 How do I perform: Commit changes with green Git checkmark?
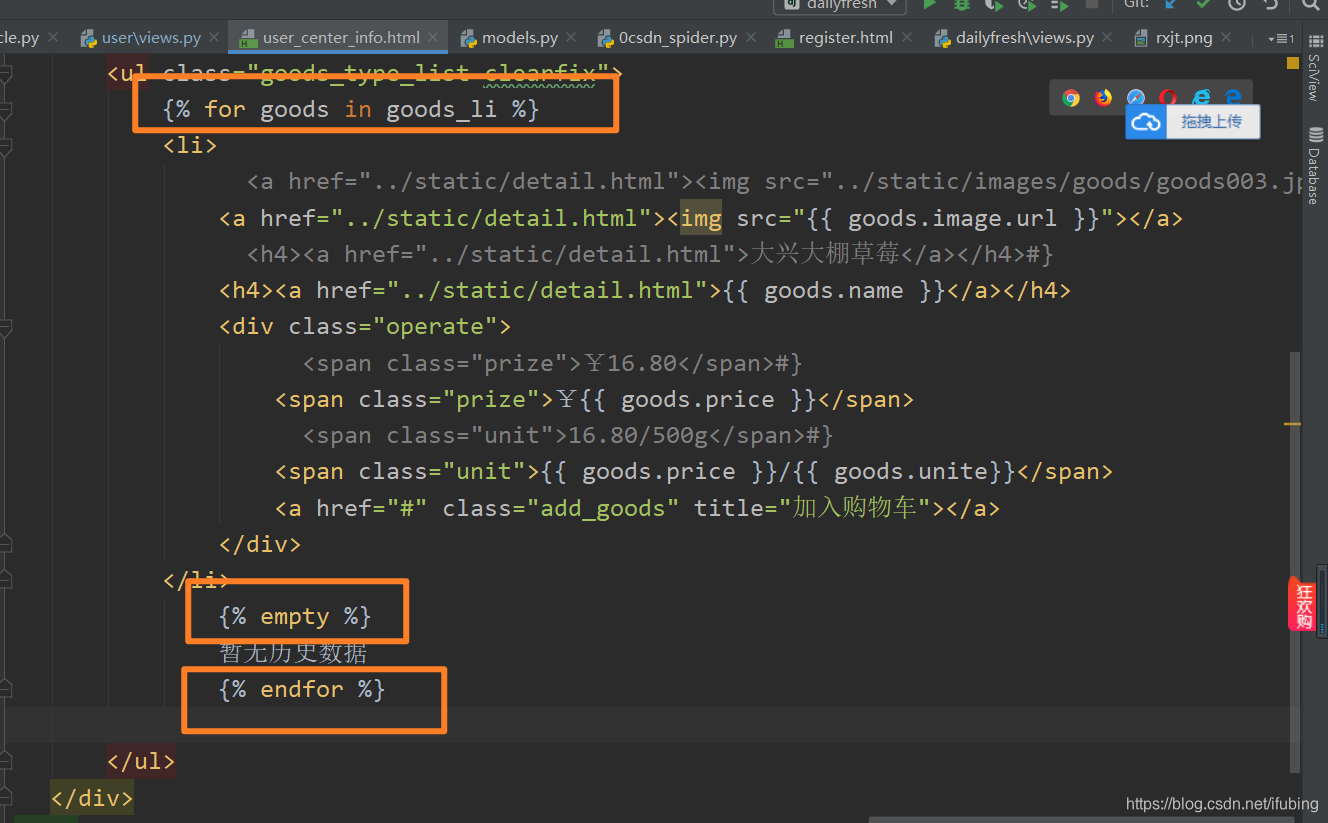point(1203,5)
